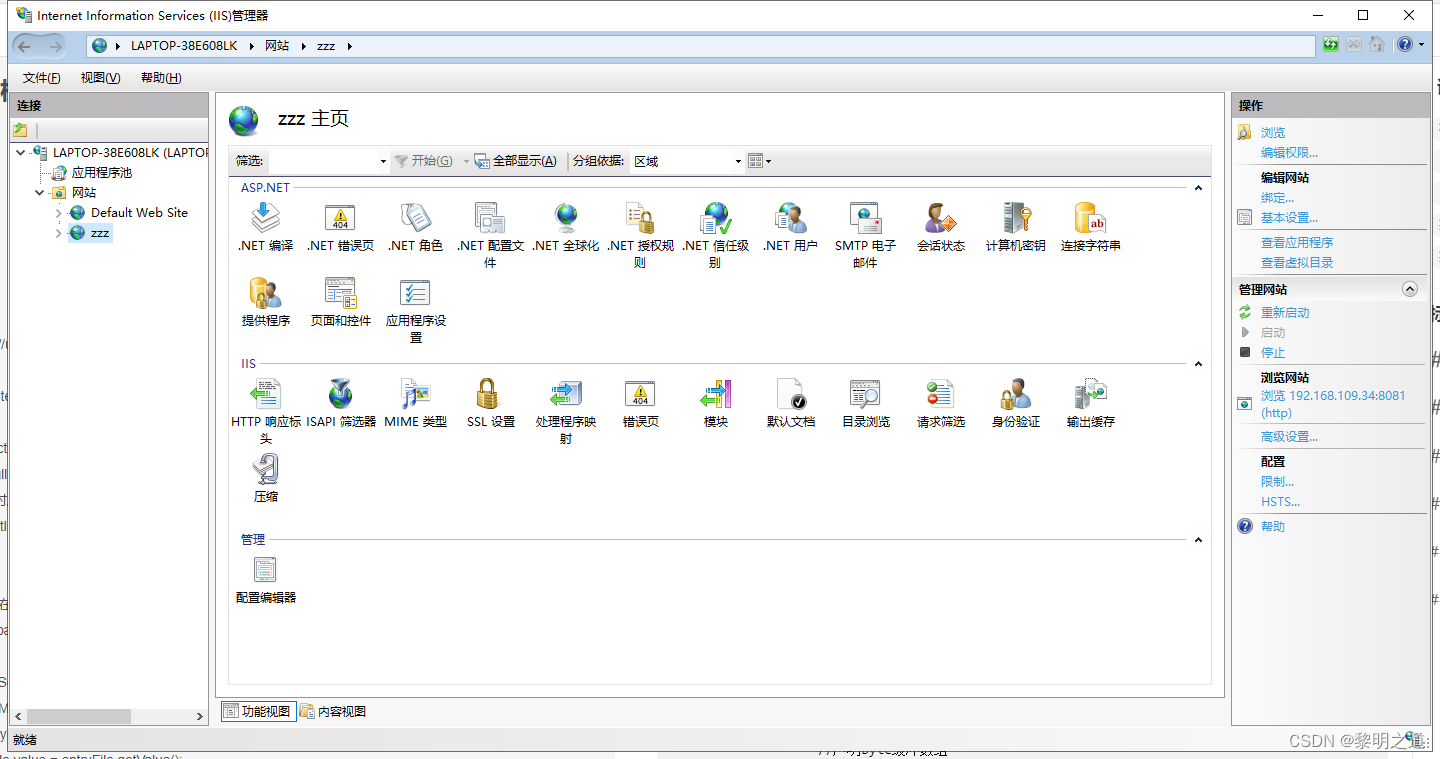Open 目录浏览 icon
The height and width of the screenshot is (759, 1440).
pyautogui.click(x=865, y=394)
